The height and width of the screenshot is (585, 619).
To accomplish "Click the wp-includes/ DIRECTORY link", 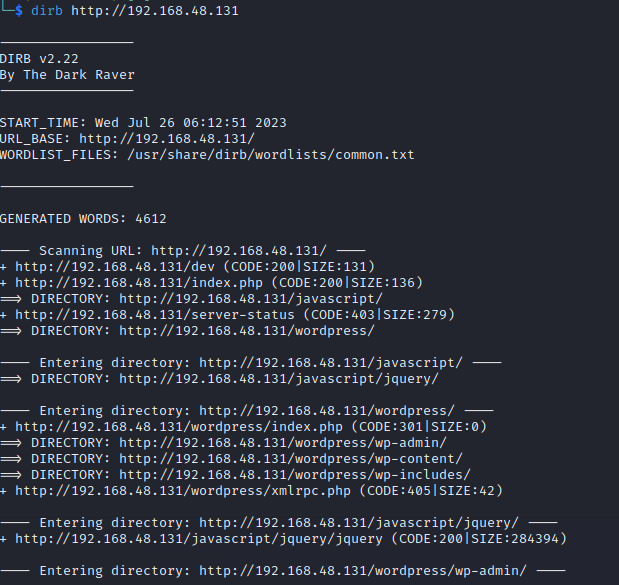I will pyautogui.click(x=294, y=475).
